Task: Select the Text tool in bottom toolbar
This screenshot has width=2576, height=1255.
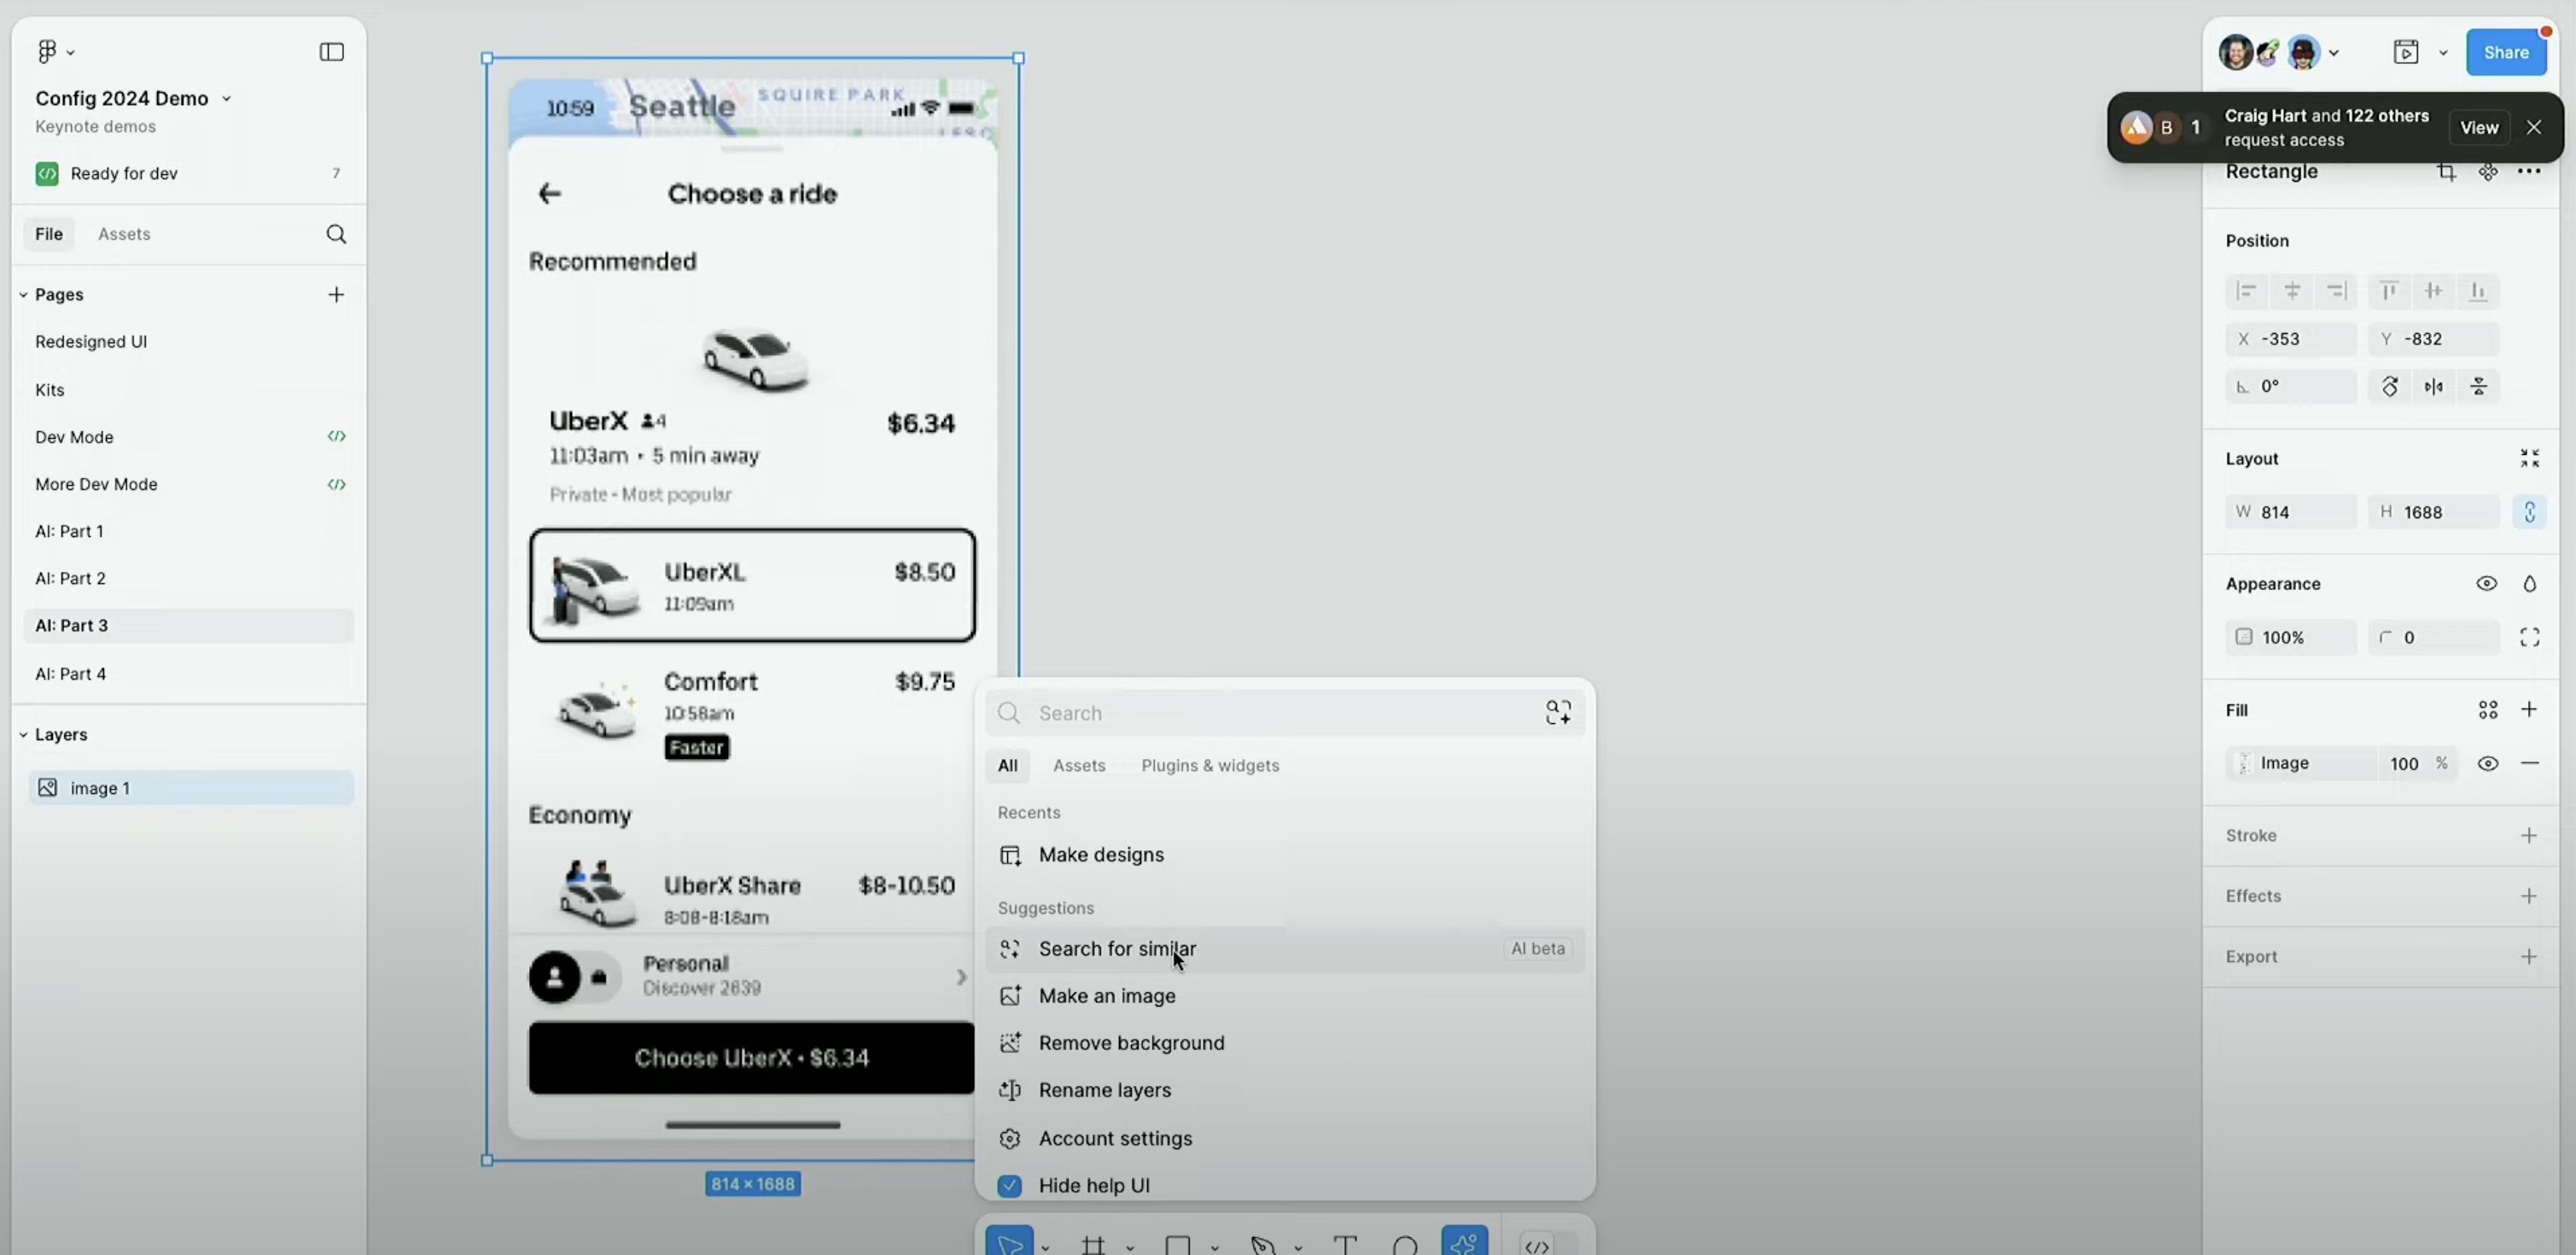Action: (x=1345, y=1244)
